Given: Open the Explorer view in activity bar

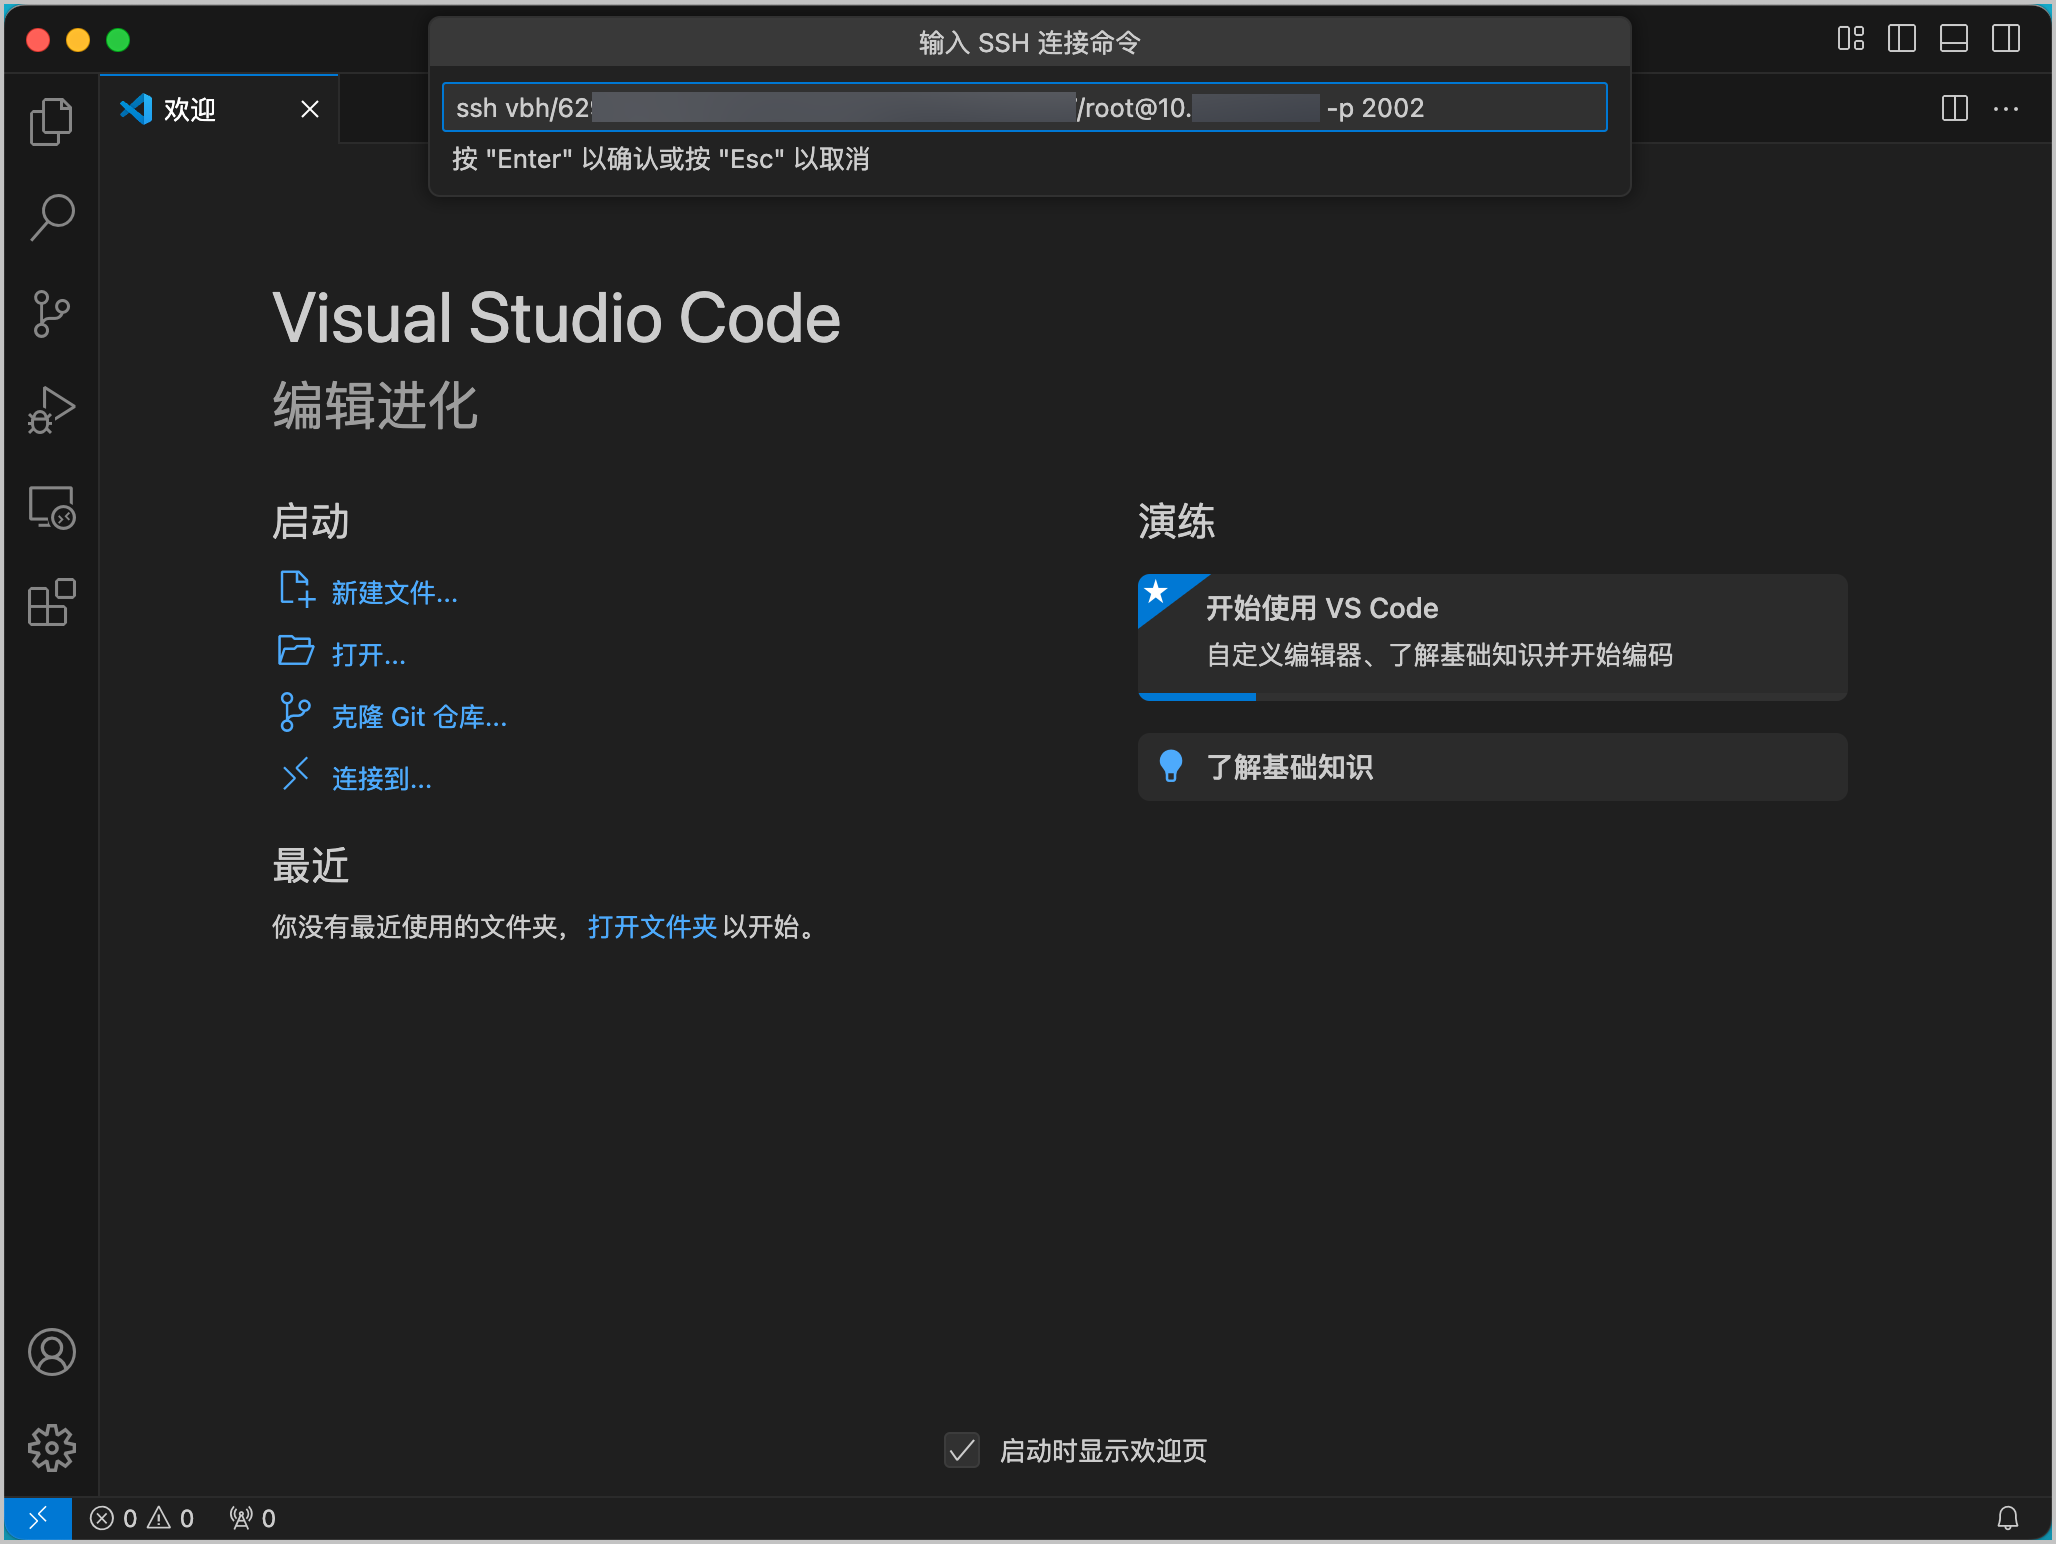Looking at the screenshot, I should tap(51, 122).
